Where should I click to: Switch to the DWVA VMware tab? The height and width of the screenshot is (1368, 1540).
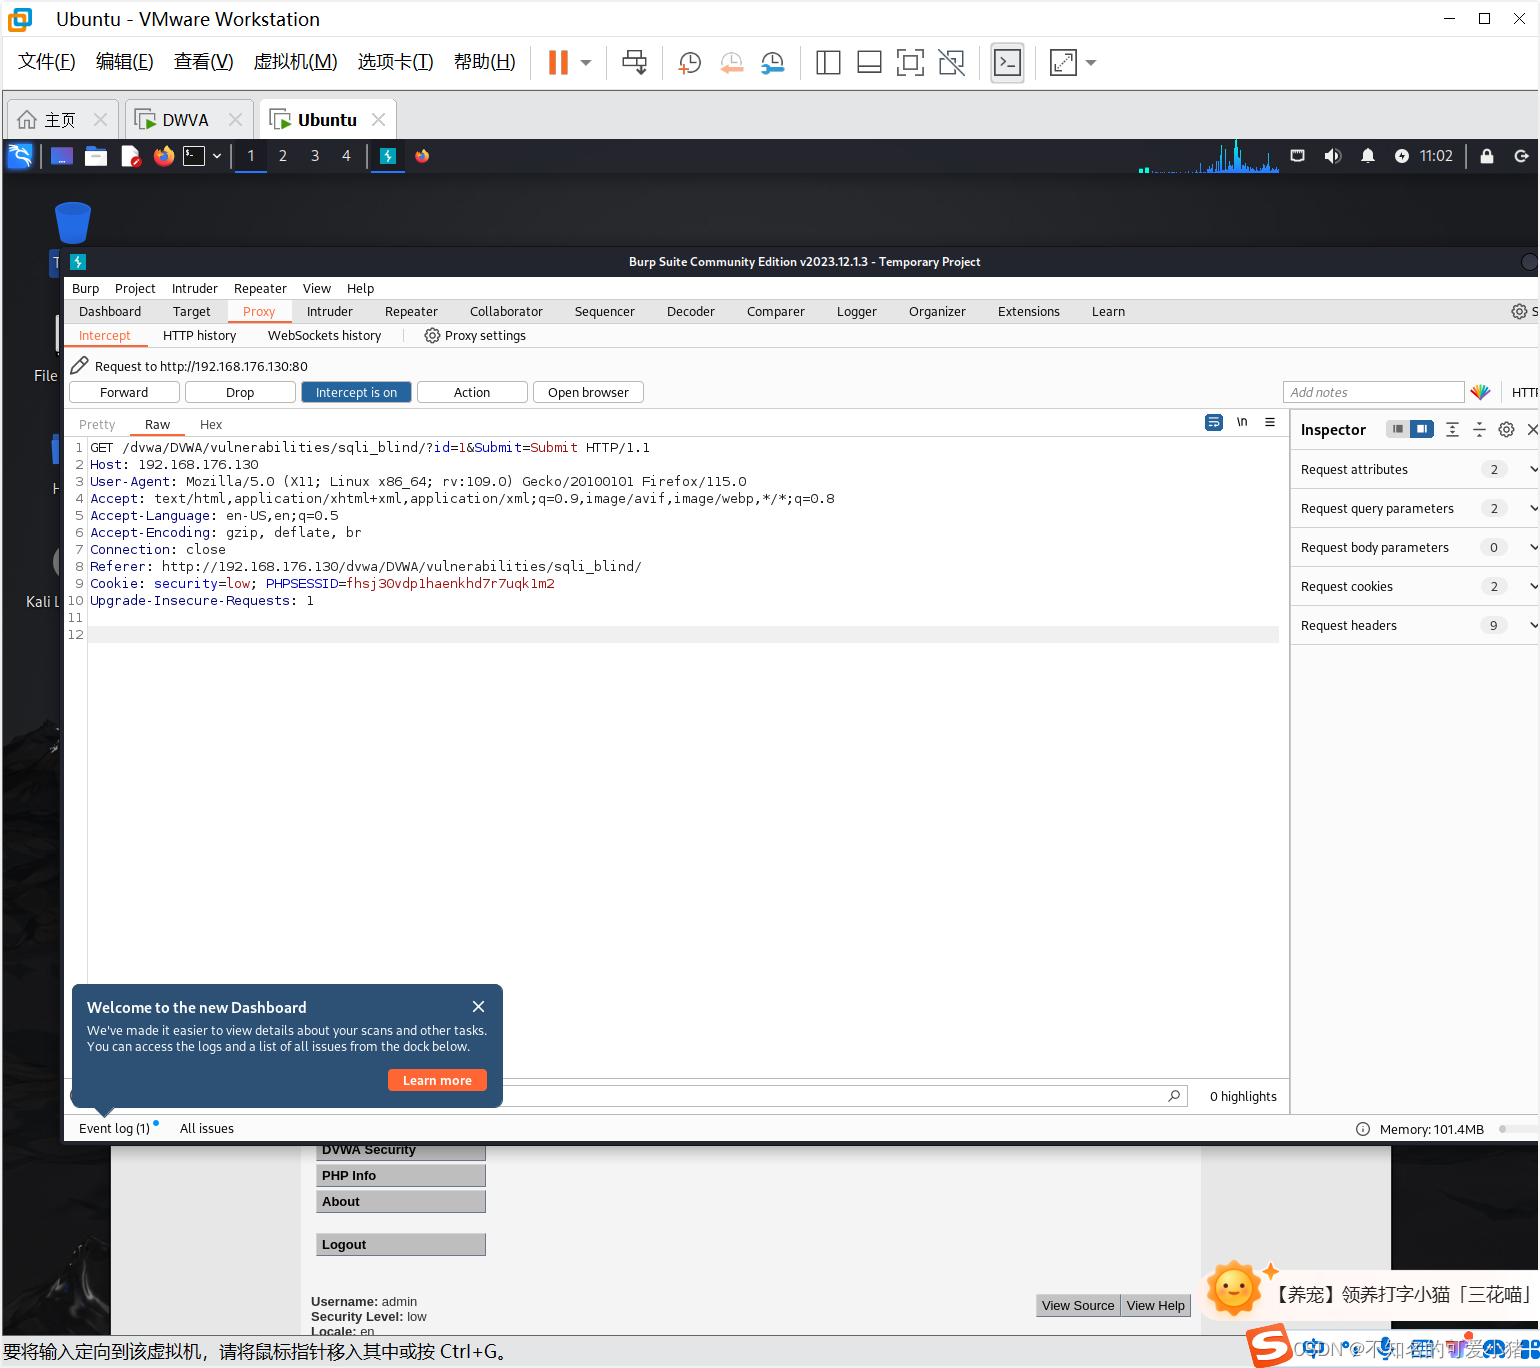pos(186,120)
